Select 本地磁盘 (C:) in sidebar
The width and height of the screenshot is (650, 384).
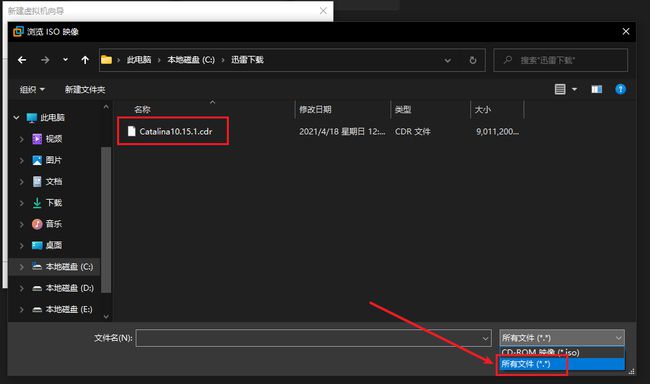pyautogui.click(x=69, y=267)
